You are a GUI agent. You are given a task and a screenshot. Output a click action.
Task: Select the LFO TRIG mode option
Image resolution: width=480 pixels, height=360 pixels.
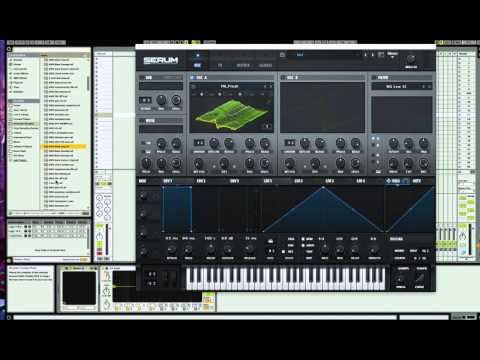(x=291, y=239)
